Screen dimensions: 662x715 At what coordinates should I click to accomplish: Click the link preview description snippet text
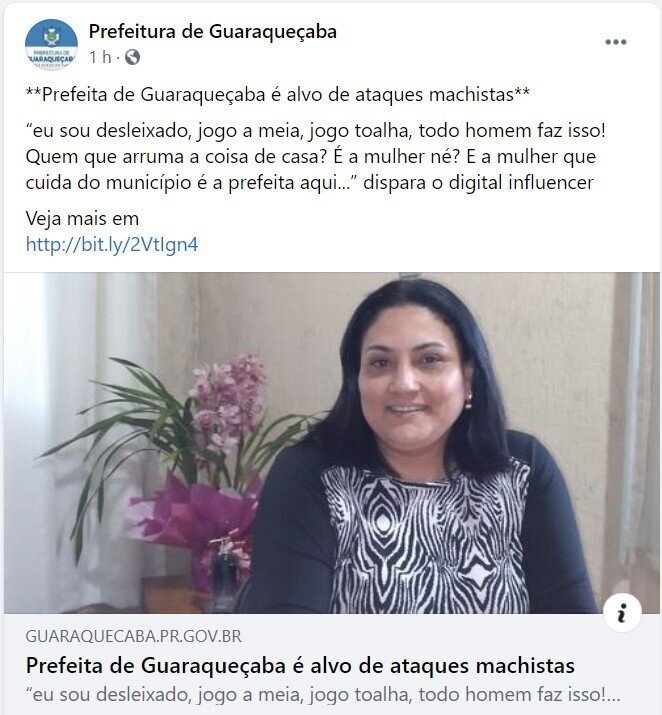click(323, 695)
